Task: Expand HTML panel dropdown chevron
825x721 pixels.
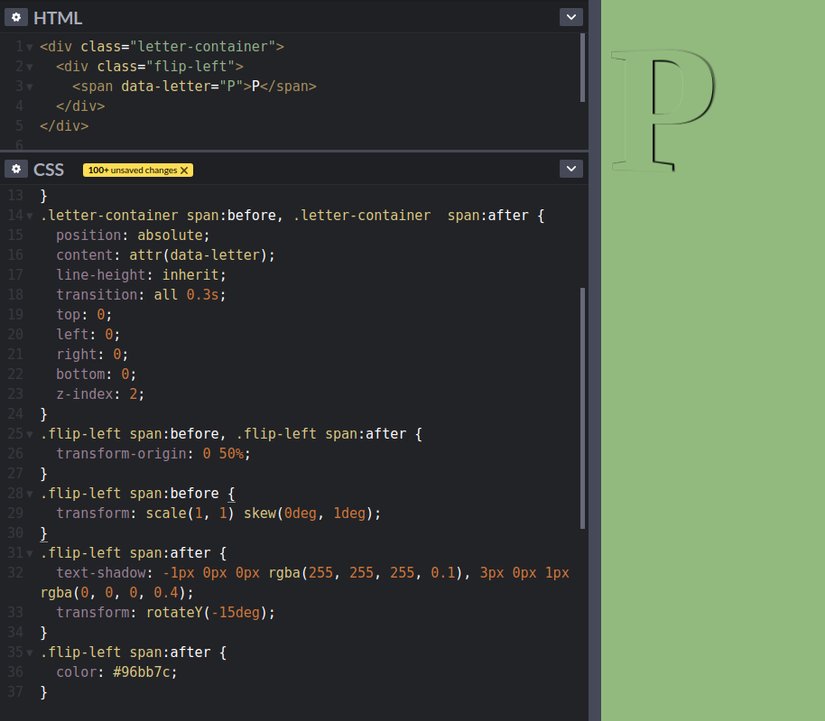Action: tap(571, 17)
